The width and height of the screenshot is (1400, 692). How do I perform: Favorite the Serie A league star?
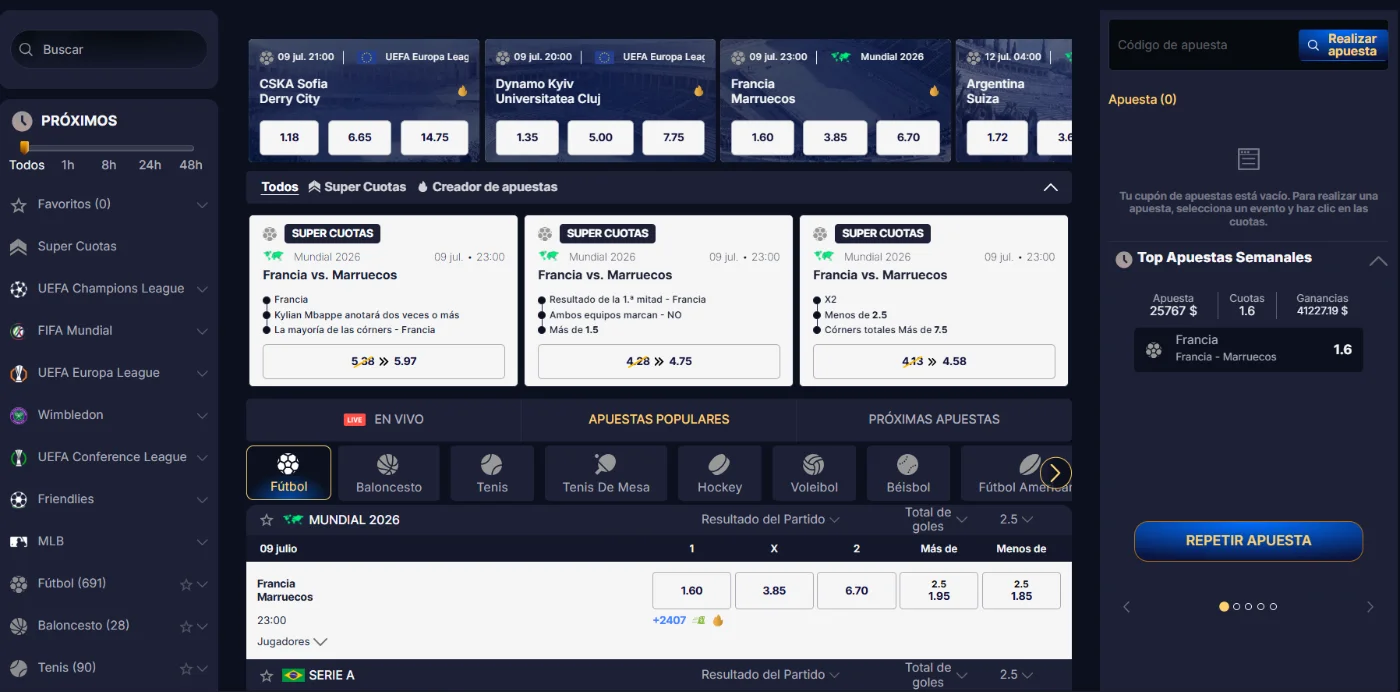coord(267,676)
